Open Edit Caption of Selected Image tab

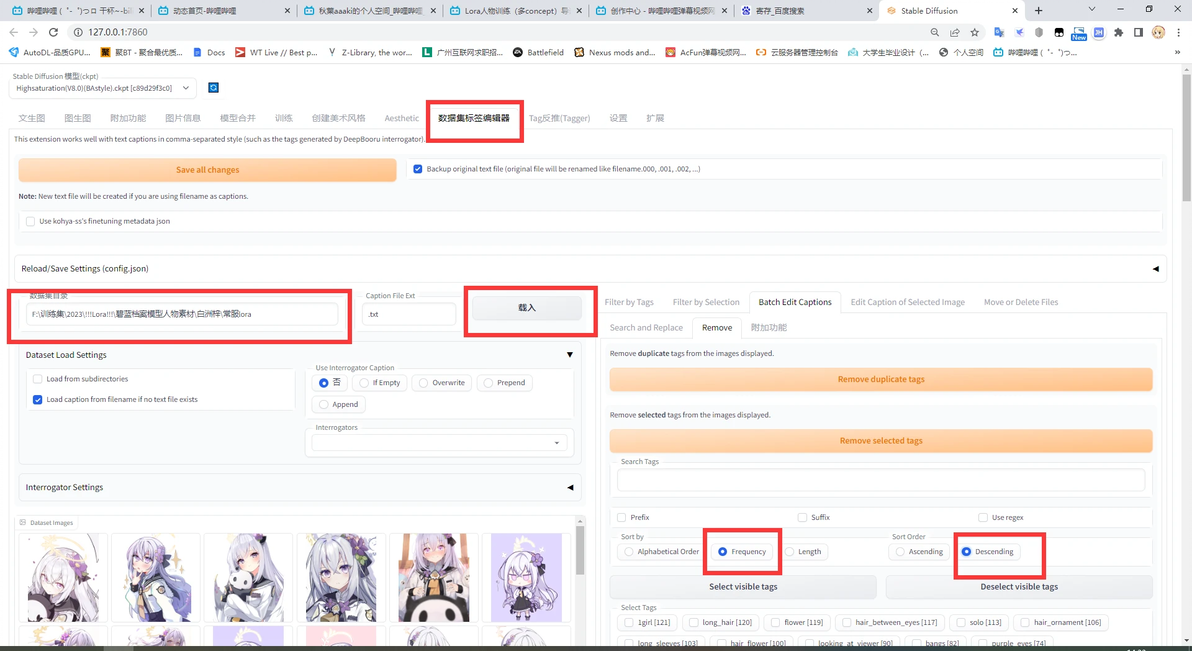click(908, 302)
